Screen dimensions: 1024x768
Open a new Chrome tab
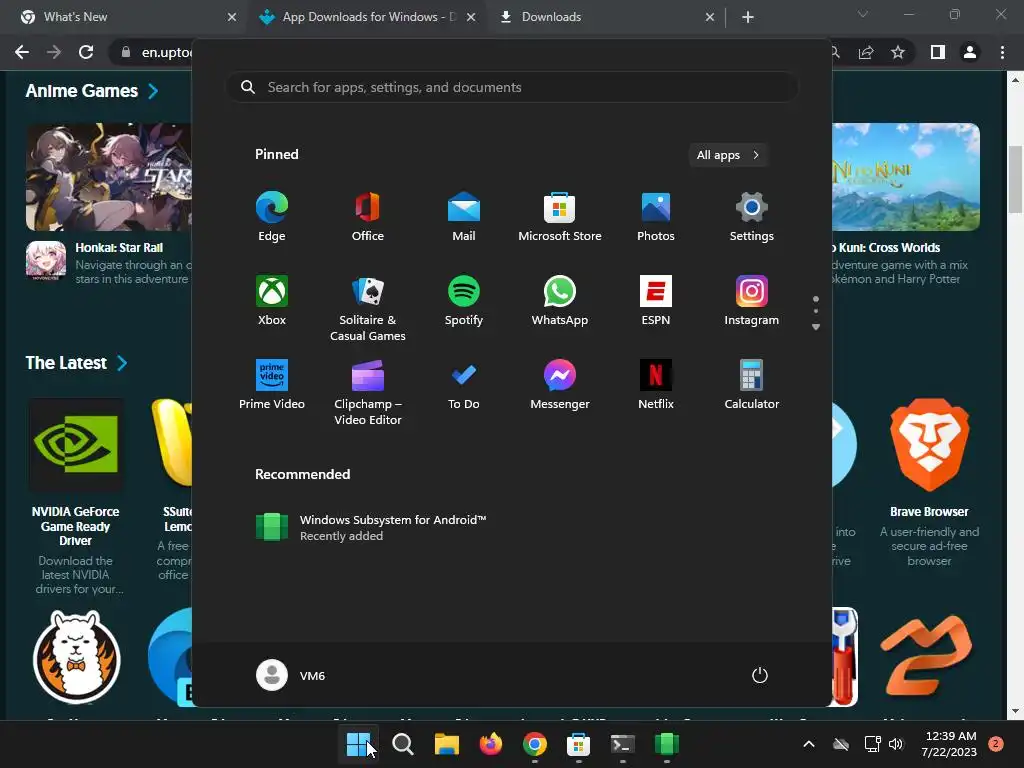pos(748,17)
